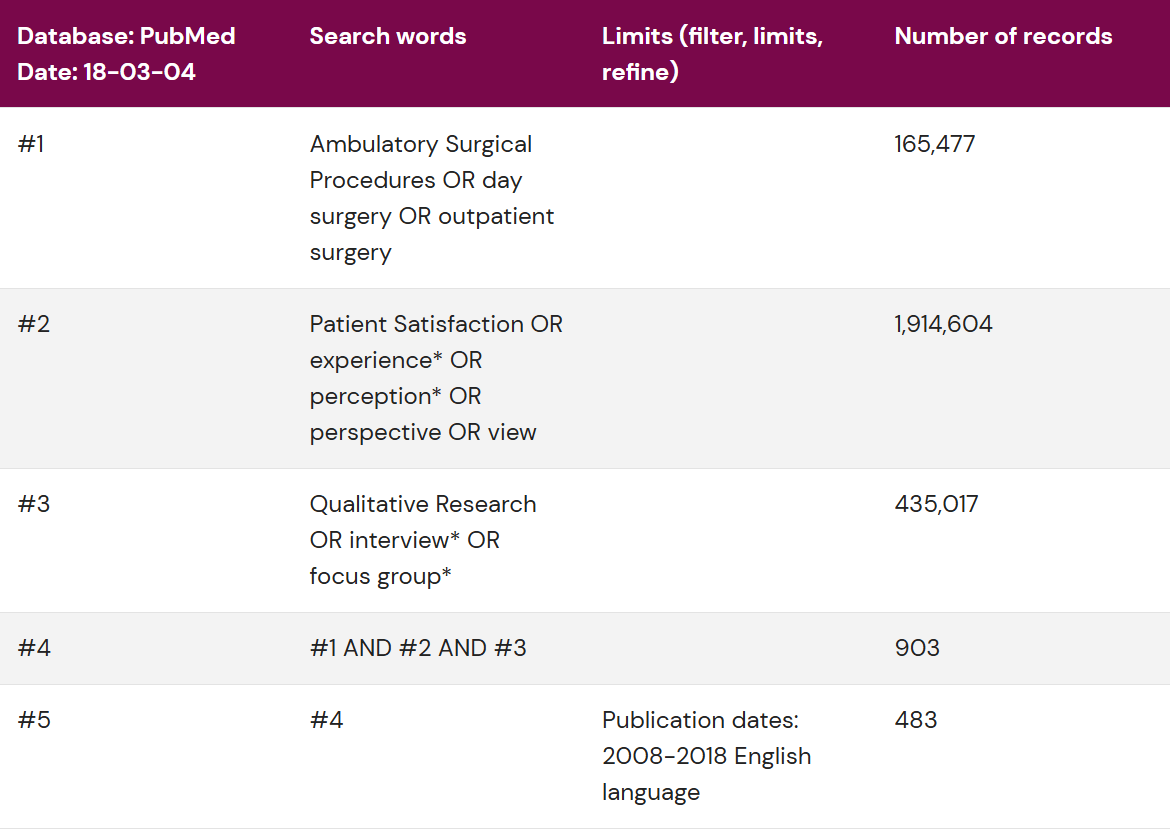Viewport: 1170px width, 829px height.
Task: Click the #4 row label in first column
Action: point(33,648)
